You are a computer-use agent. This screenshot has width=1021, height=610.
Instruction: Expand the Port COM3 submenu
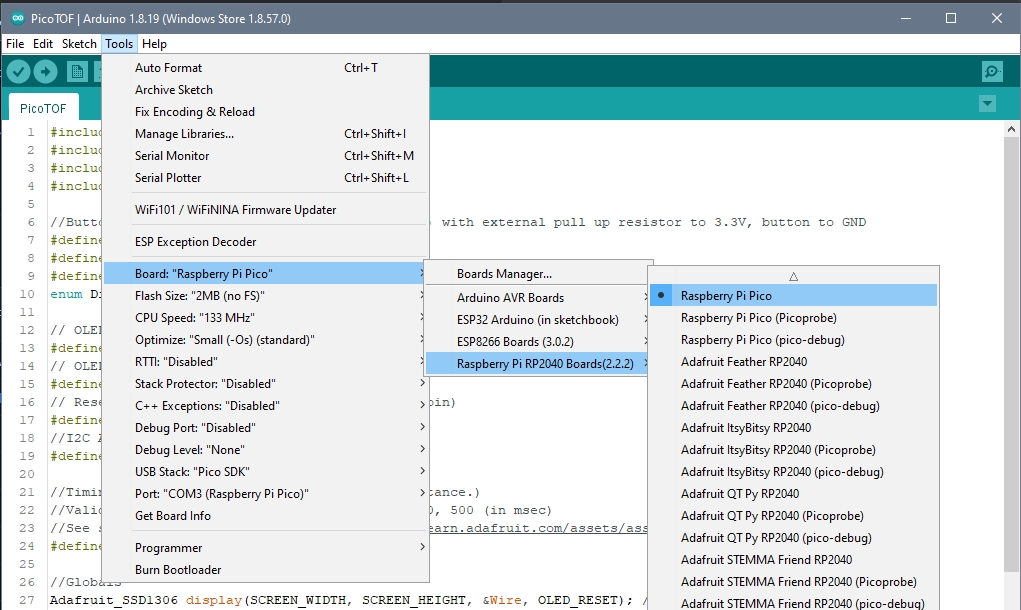[x=266, y=494]
